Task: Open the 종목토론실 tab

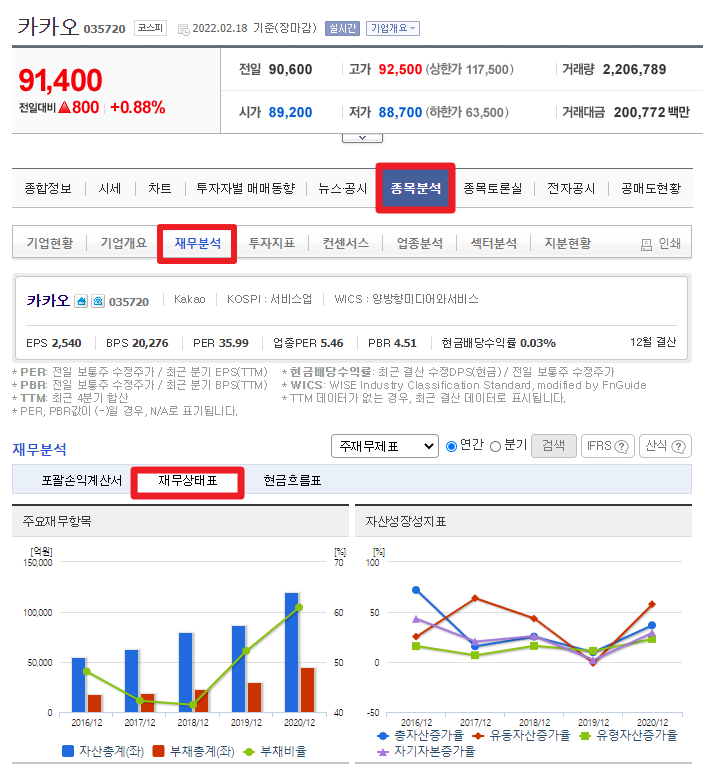Action: tap(493, 188)
